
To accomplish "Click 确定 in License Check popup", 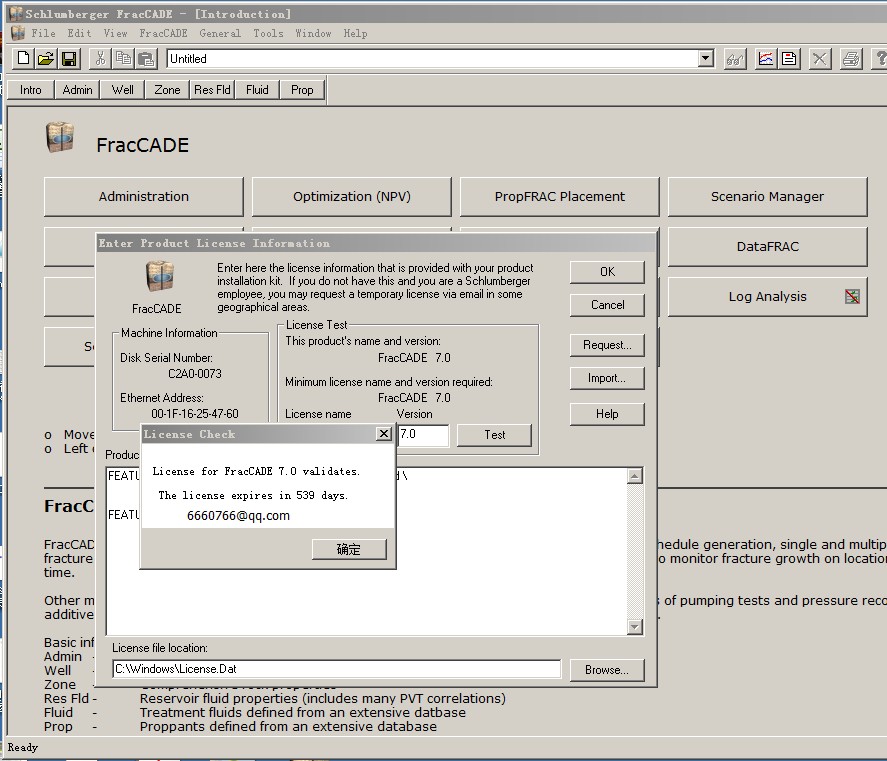I will [349, 549].
